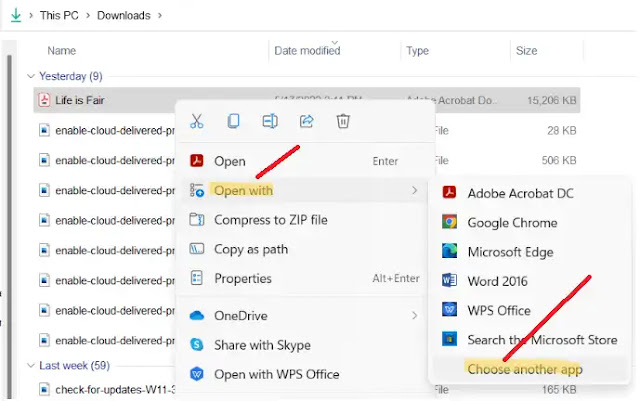Sort by Type column header
The image size is (640, 401).
click(417, 51)
